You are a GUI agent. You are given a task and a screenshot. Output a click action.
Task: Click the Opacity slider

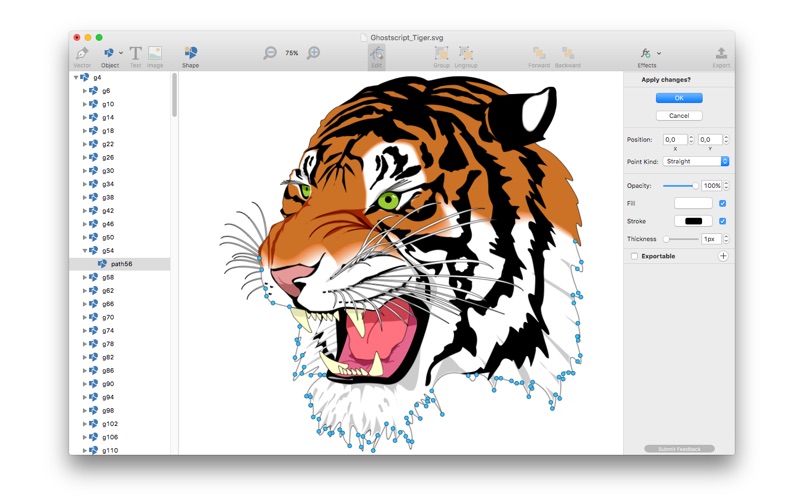[x=681, y=186]
